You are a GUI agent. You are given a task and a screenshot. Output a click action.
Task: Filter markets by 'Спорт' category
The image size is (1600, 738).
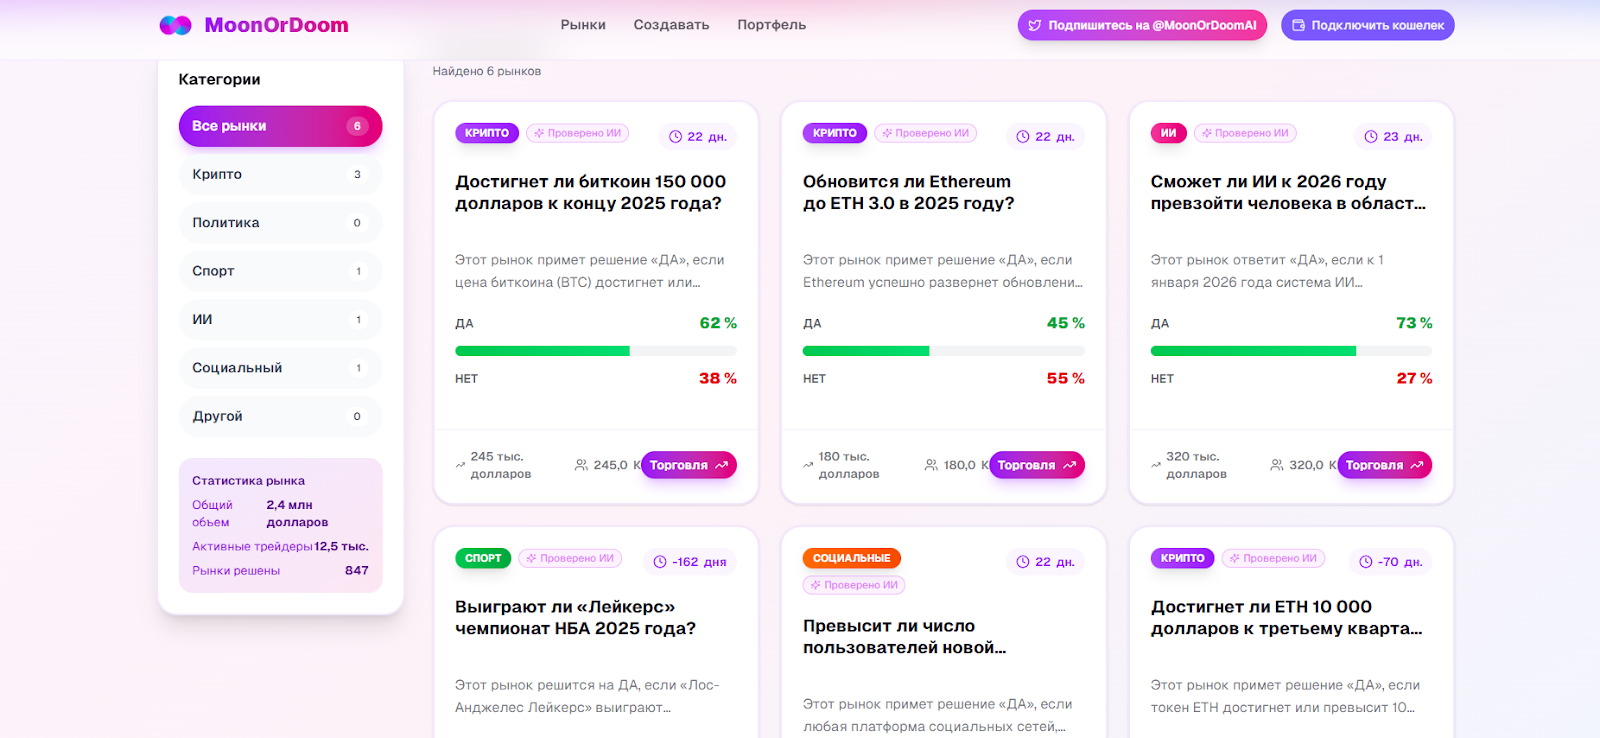tap(280, 271)
